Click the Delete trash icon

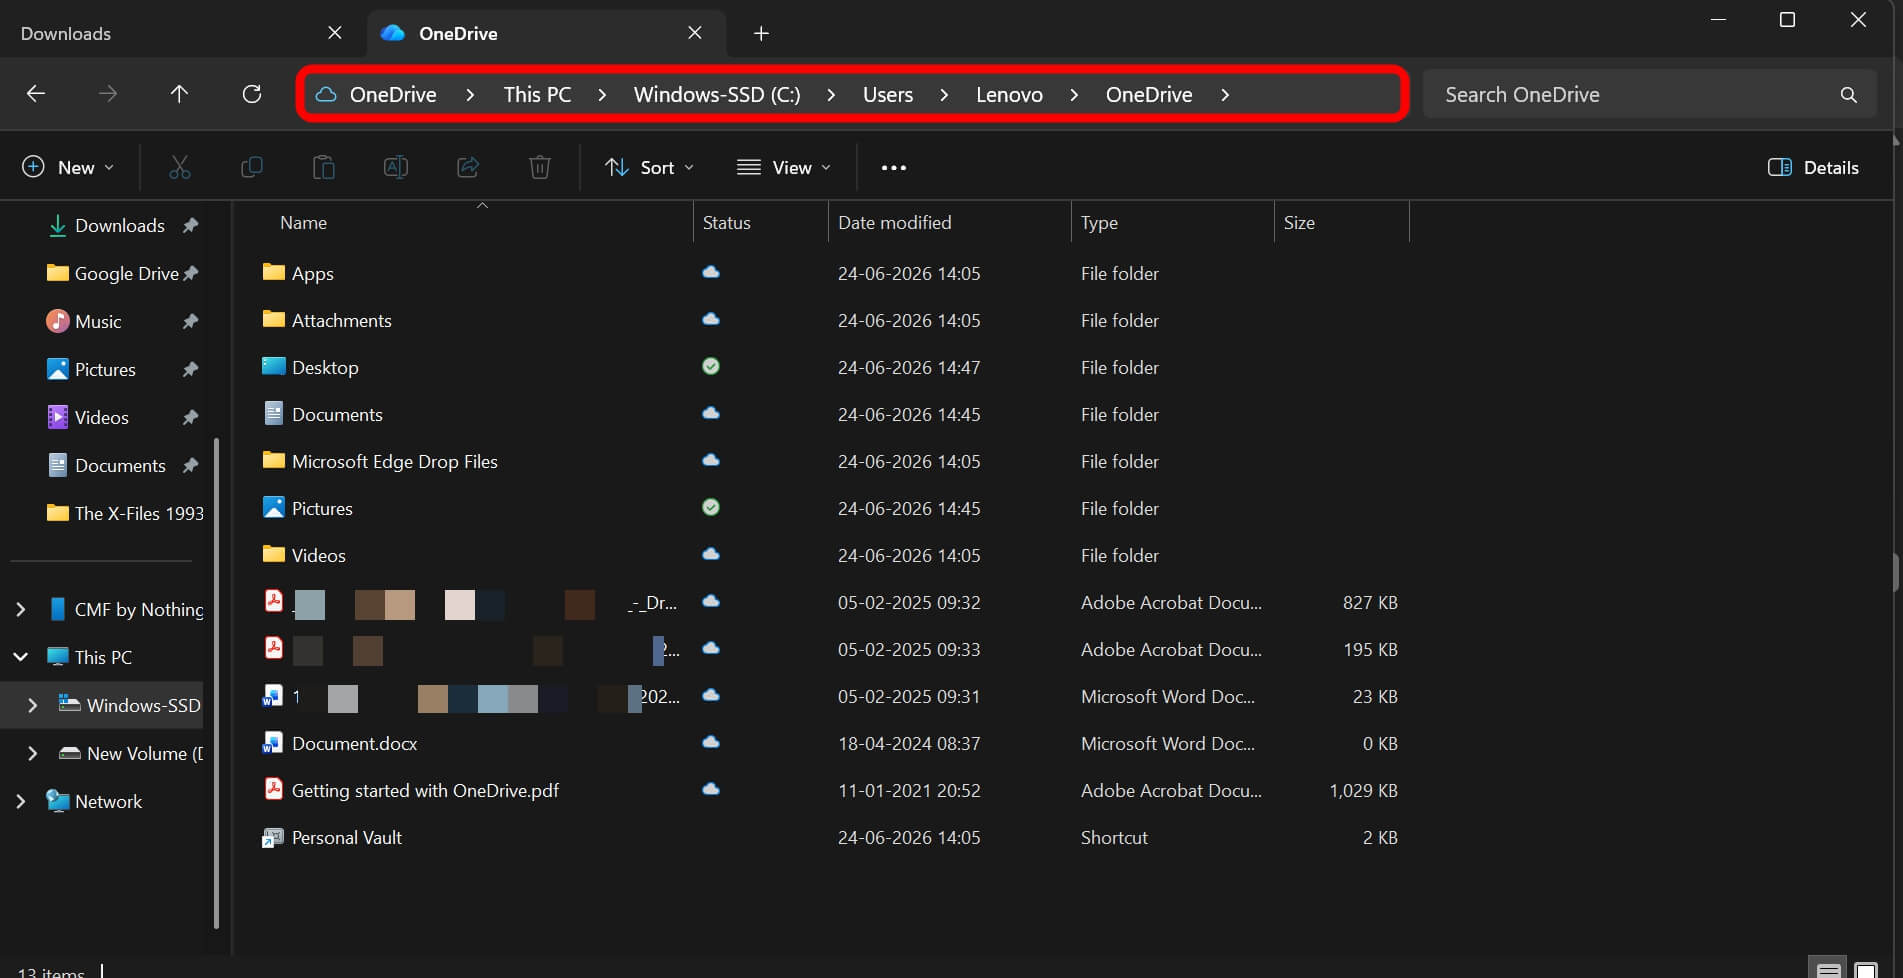[540, 168]
